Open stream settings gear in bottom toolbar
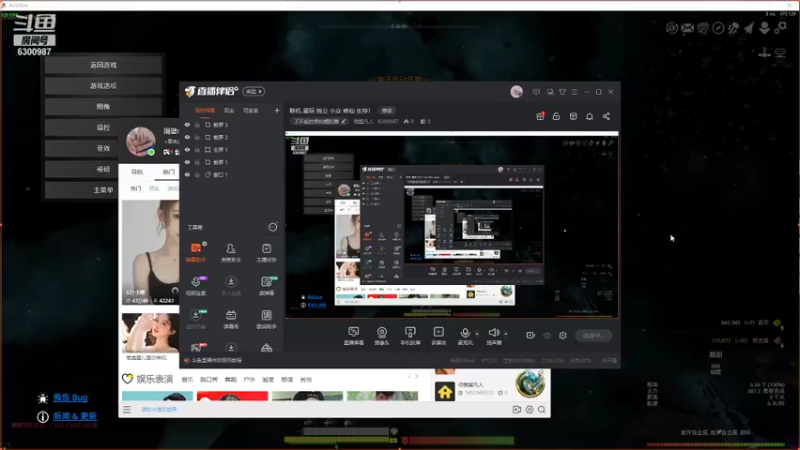The image size is (800, 450). [x=563, y=335]
